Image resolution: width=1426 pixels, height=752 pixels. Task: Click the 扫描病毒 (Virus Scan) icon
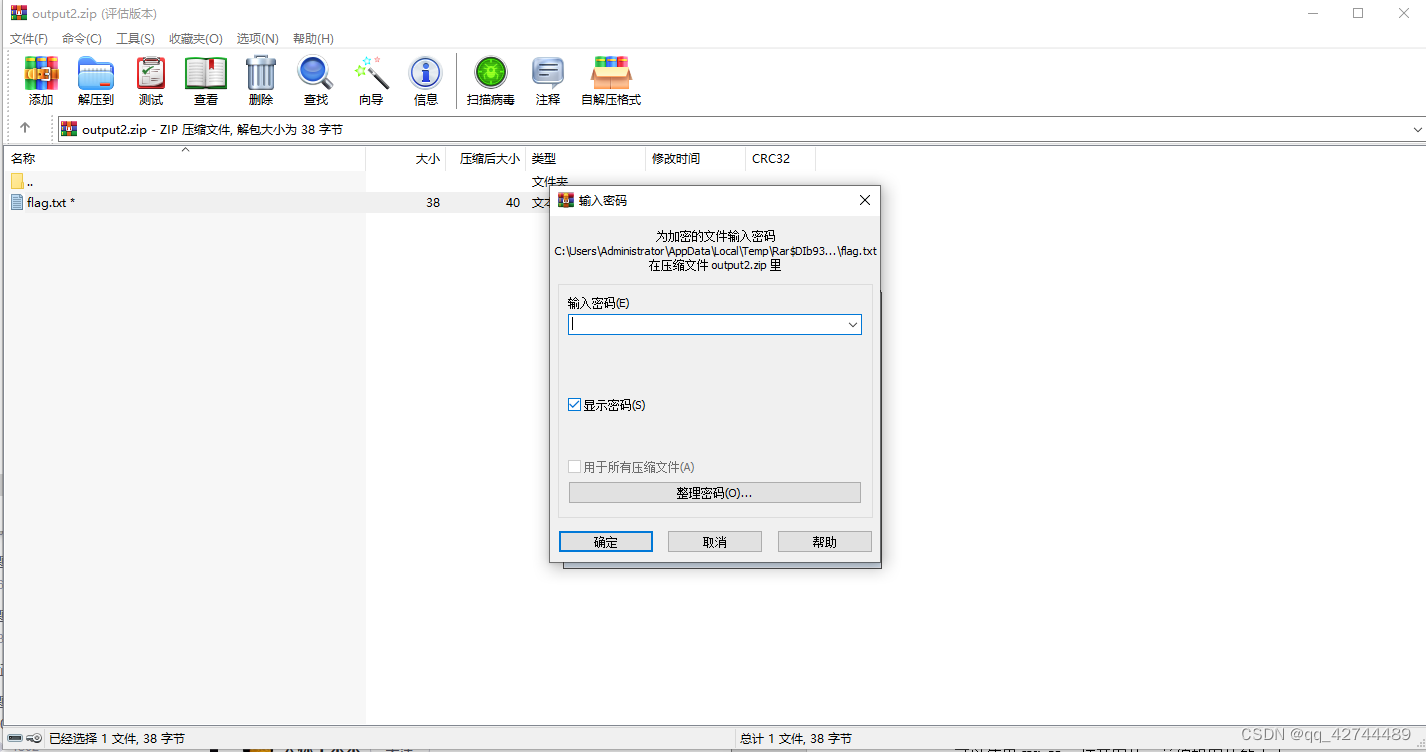point(490,80)
